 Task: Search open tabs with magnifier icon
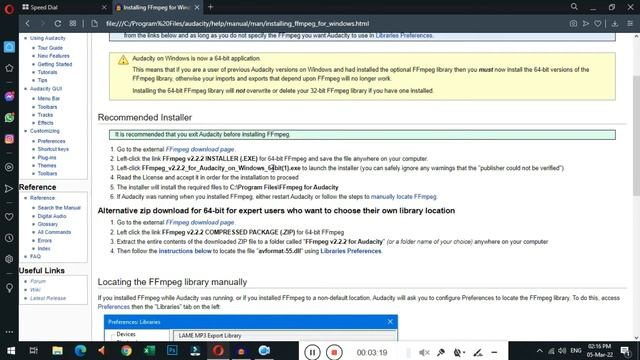[x=574, y=7]
